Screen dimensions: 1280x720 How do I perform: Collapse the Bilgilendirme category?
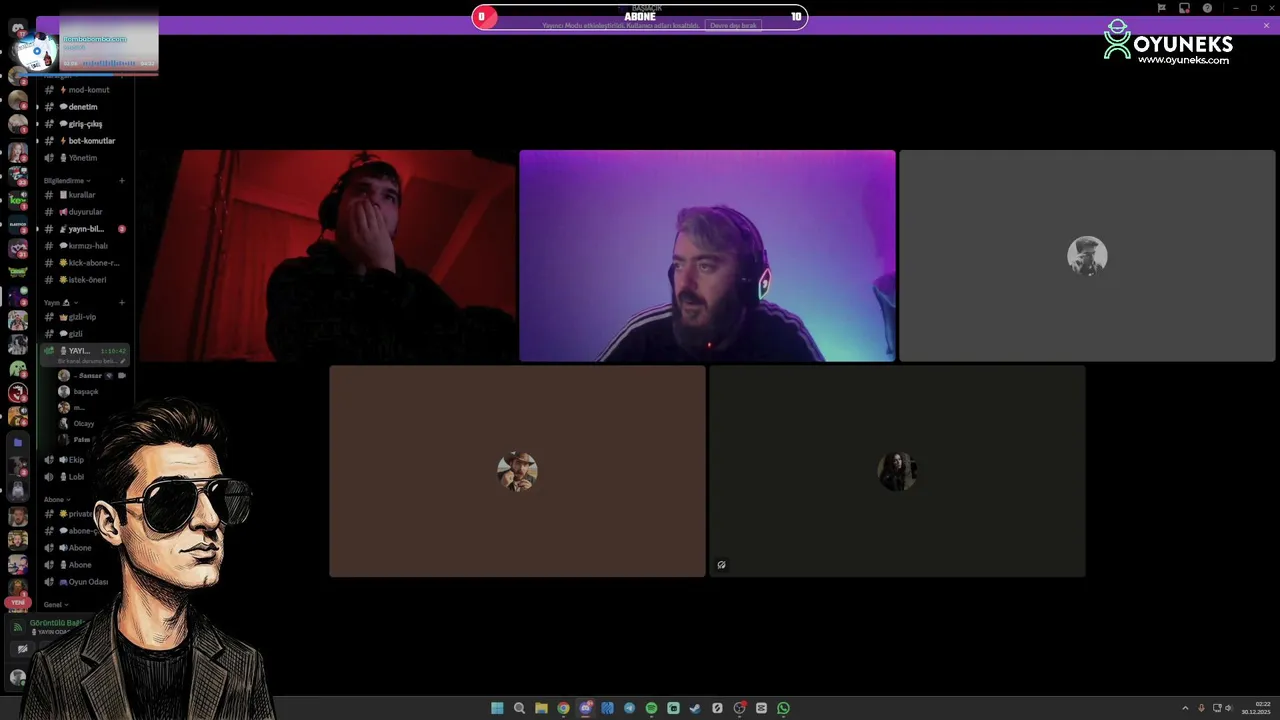click(x=67, y=181)
